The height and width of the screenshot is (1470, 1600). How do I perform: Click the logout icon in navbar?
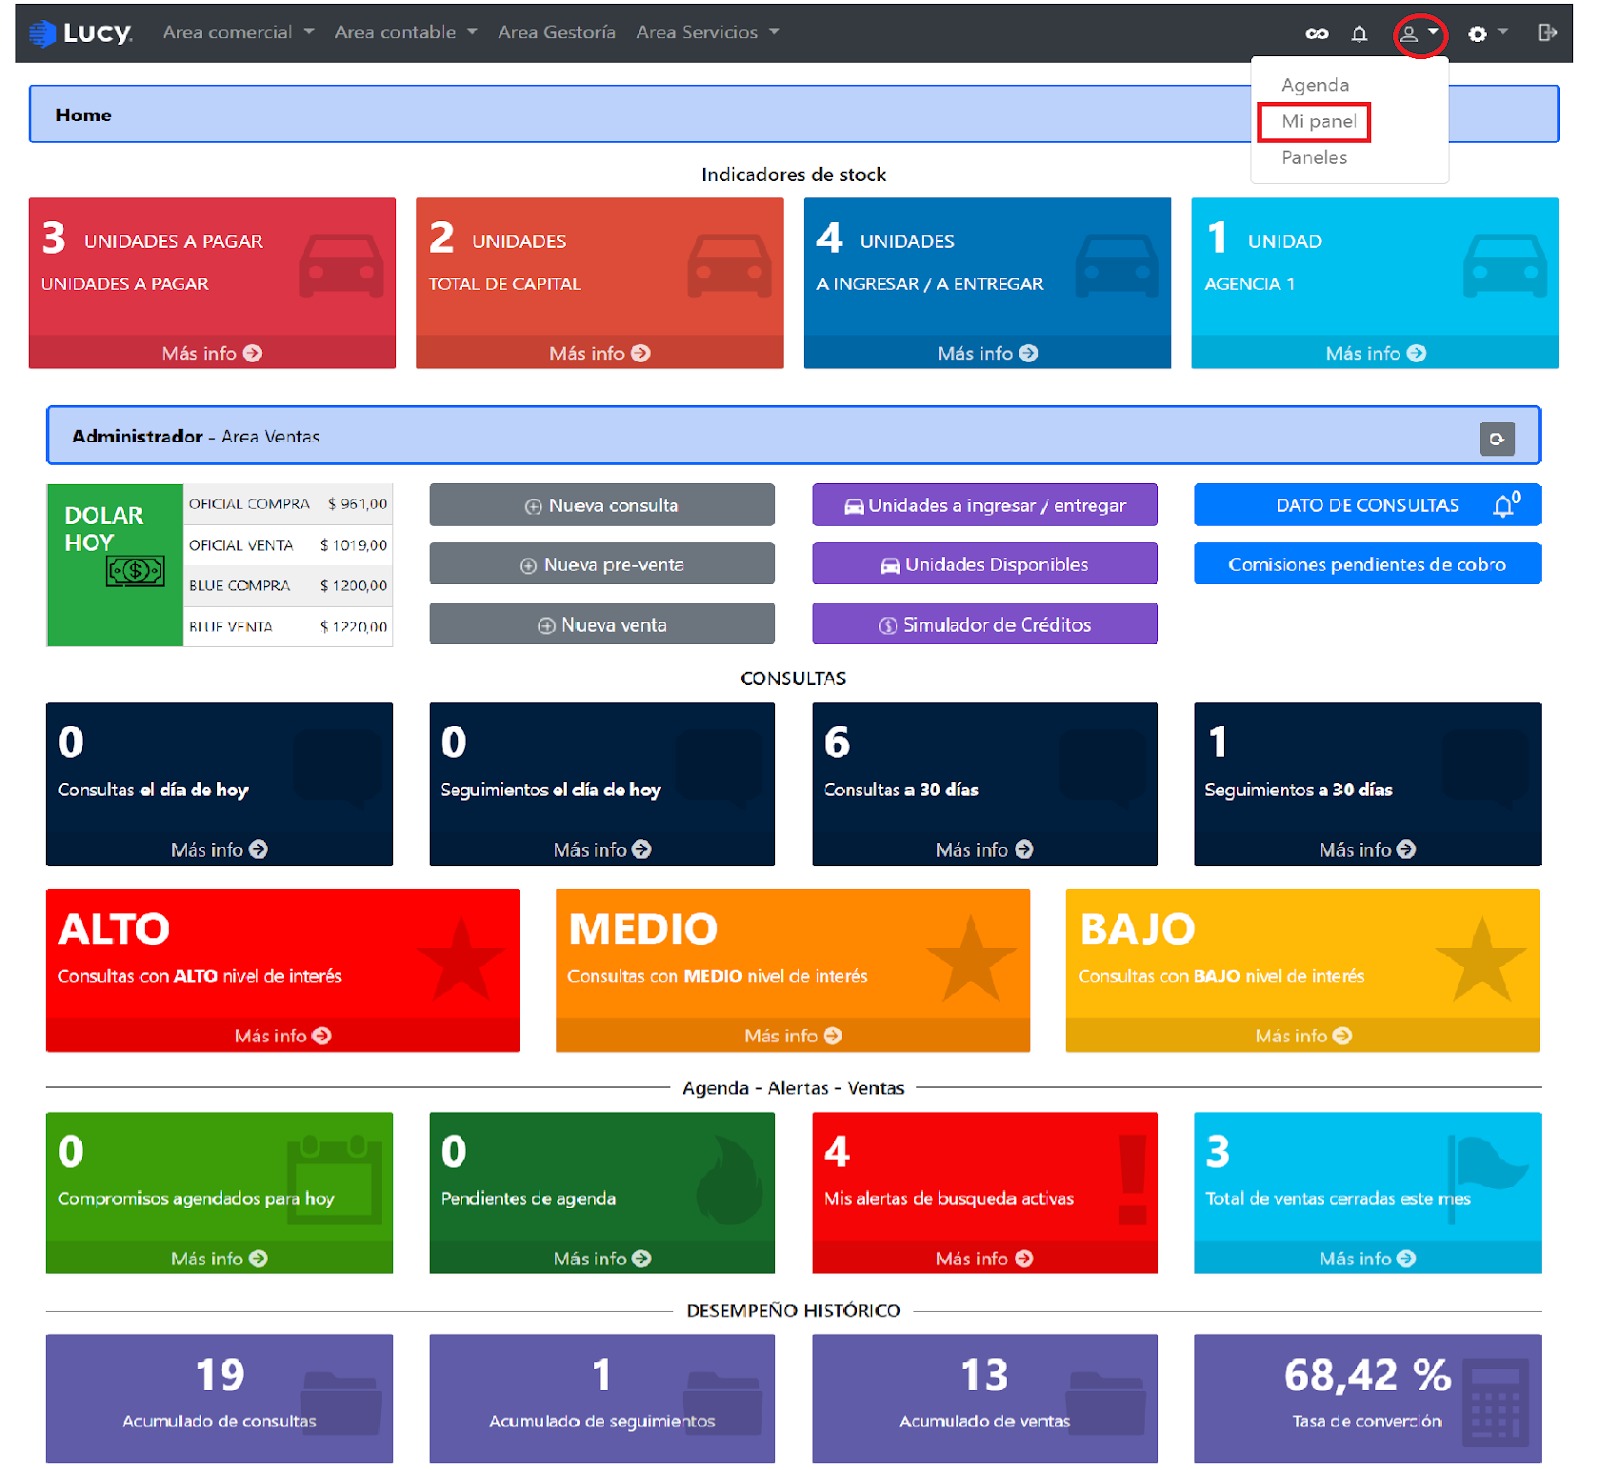coord(1547,33)
